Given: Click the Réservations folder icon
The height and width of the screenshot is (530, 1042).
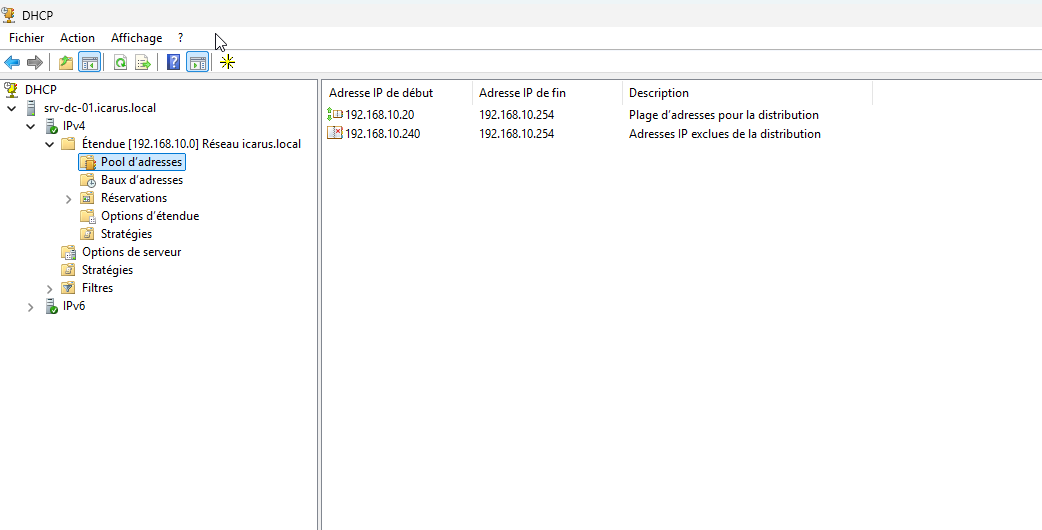Looking at the screenshot, I should [x=87, y=198].
